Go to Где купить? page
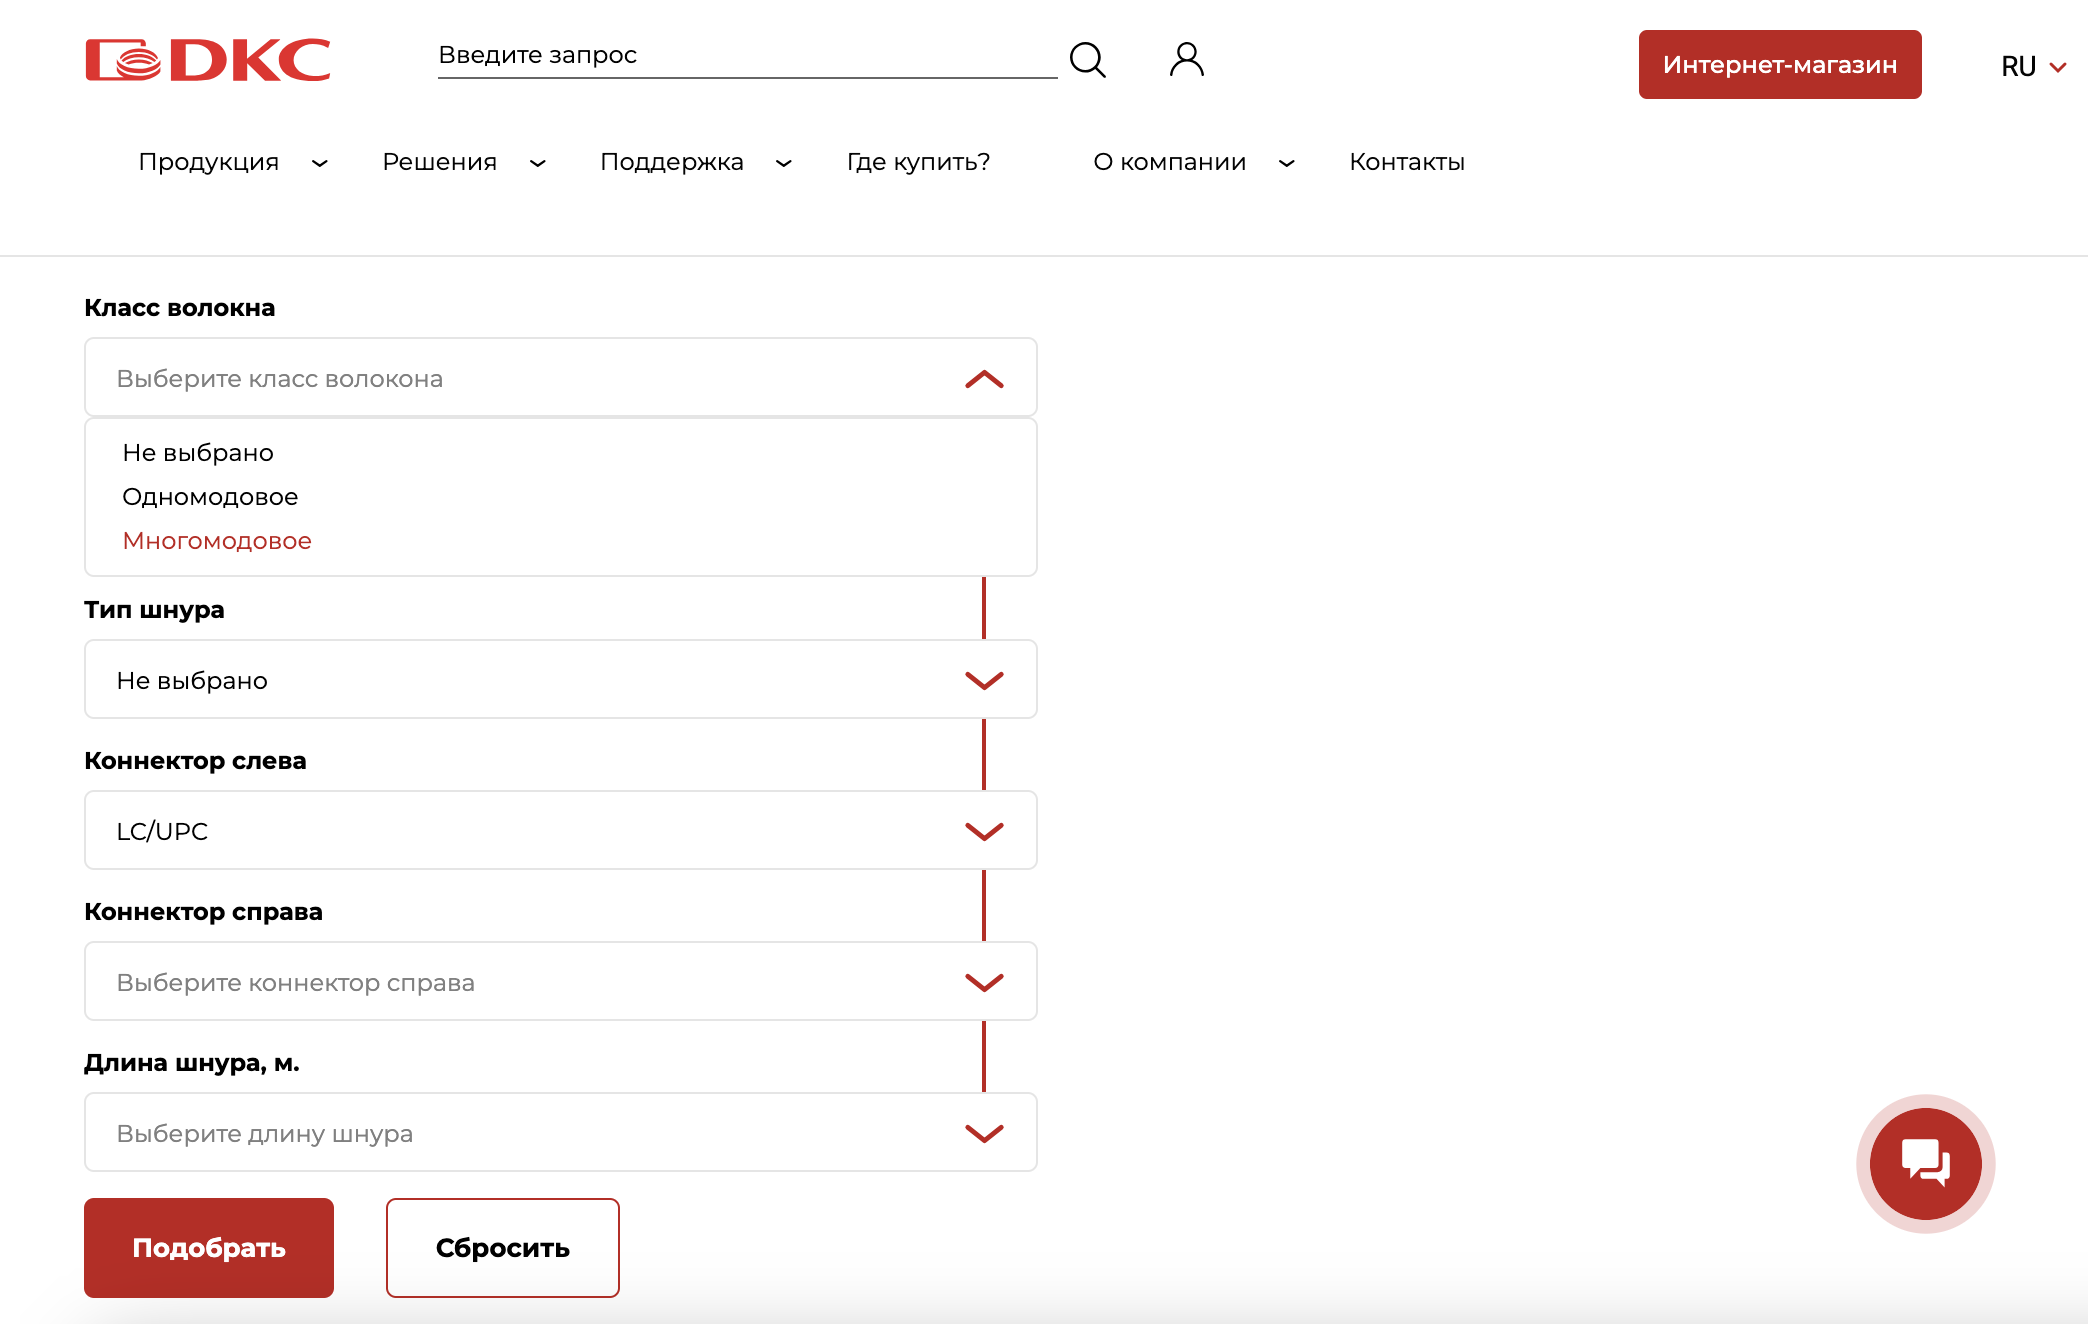The image size is (2088, 1324). (x=919, y=162)
